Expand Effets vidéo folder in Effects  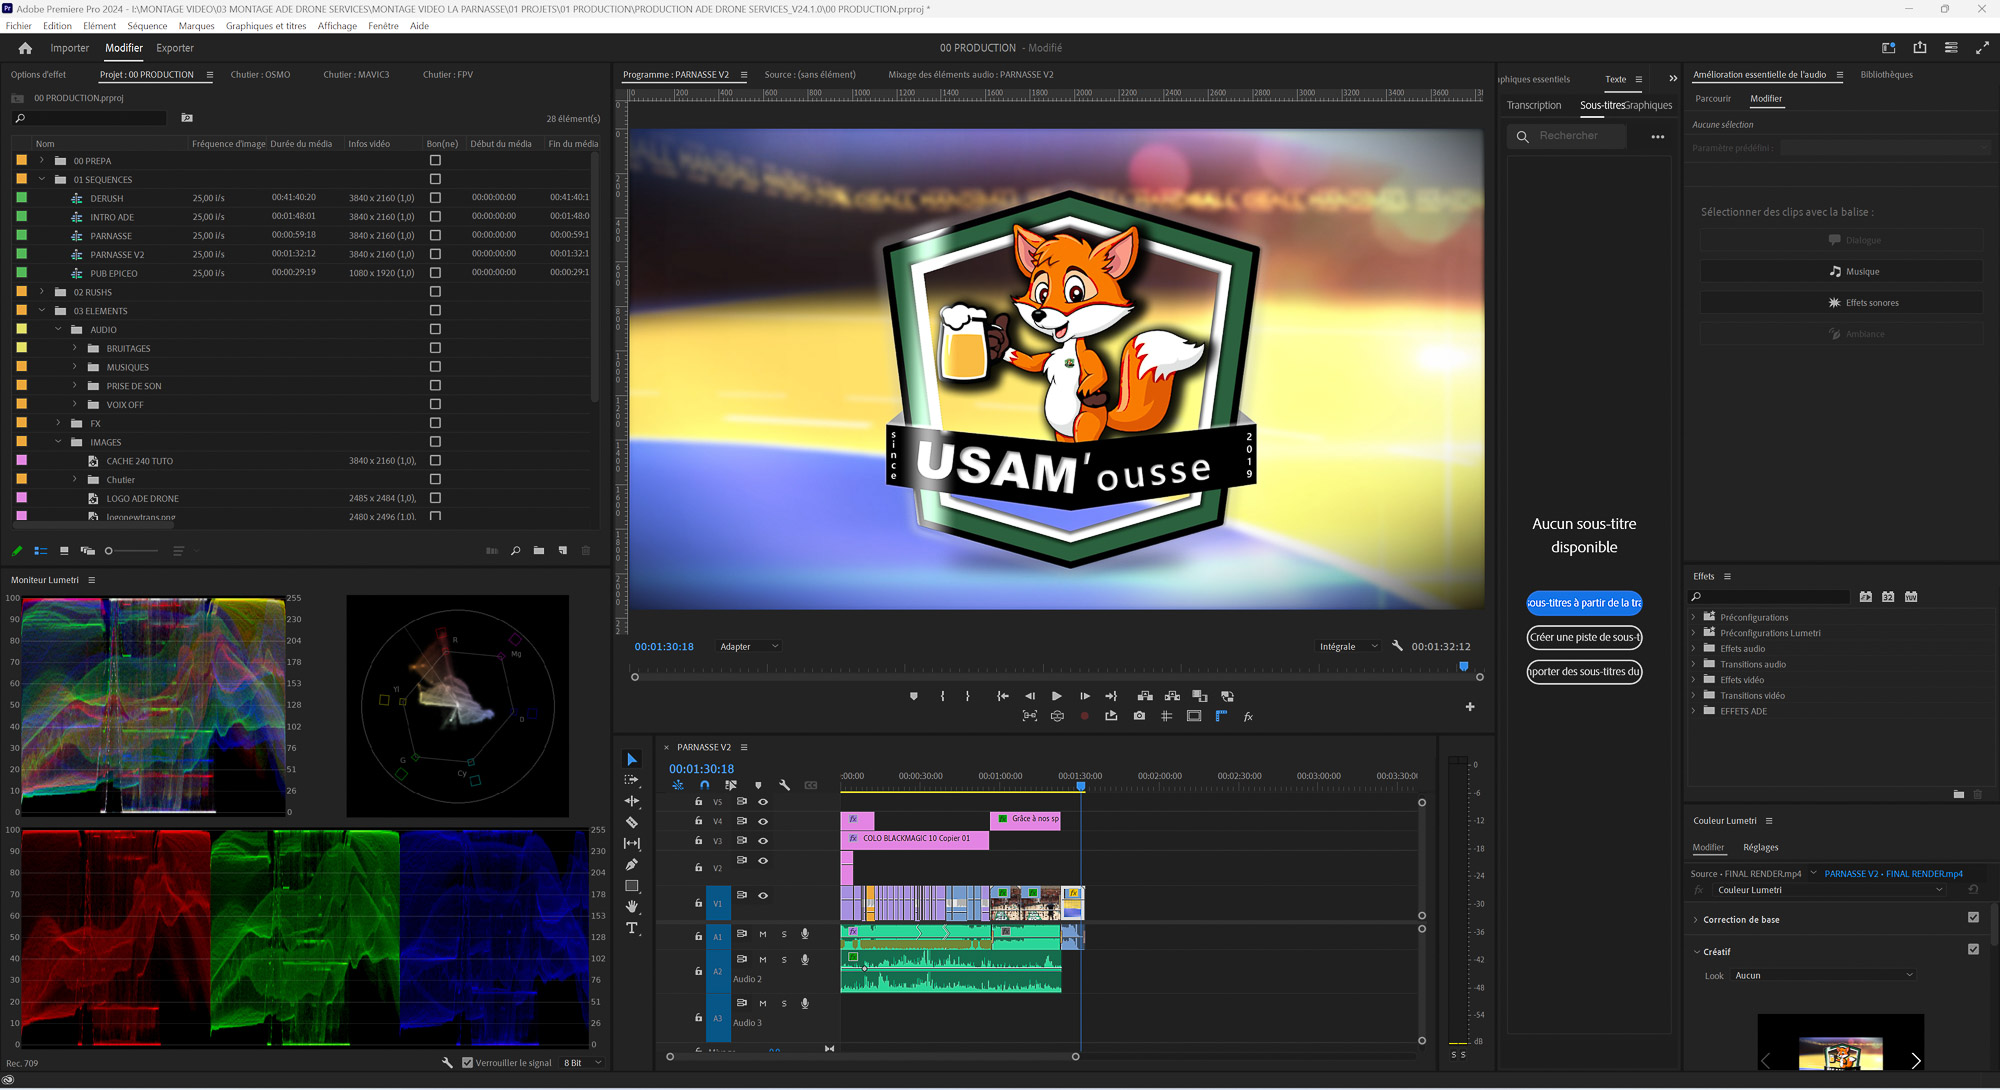point(1694,680)
